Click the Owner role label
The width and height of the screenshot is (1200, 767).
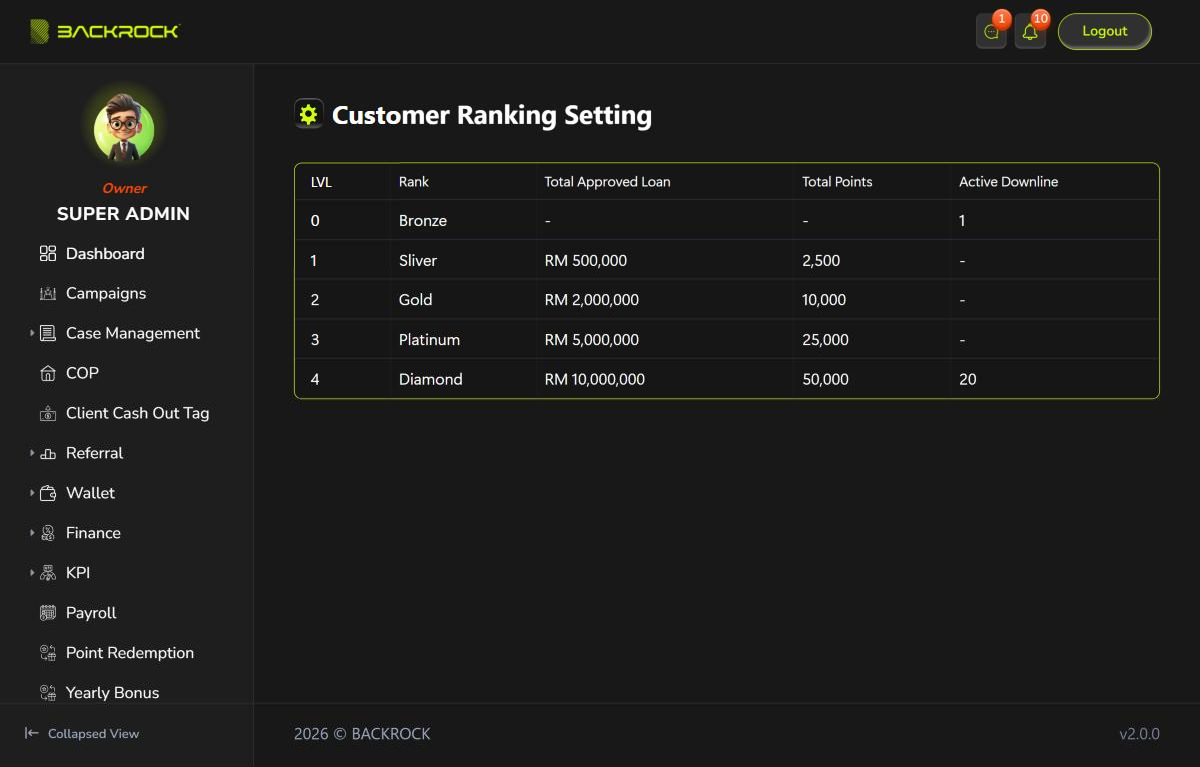point(124,188)
